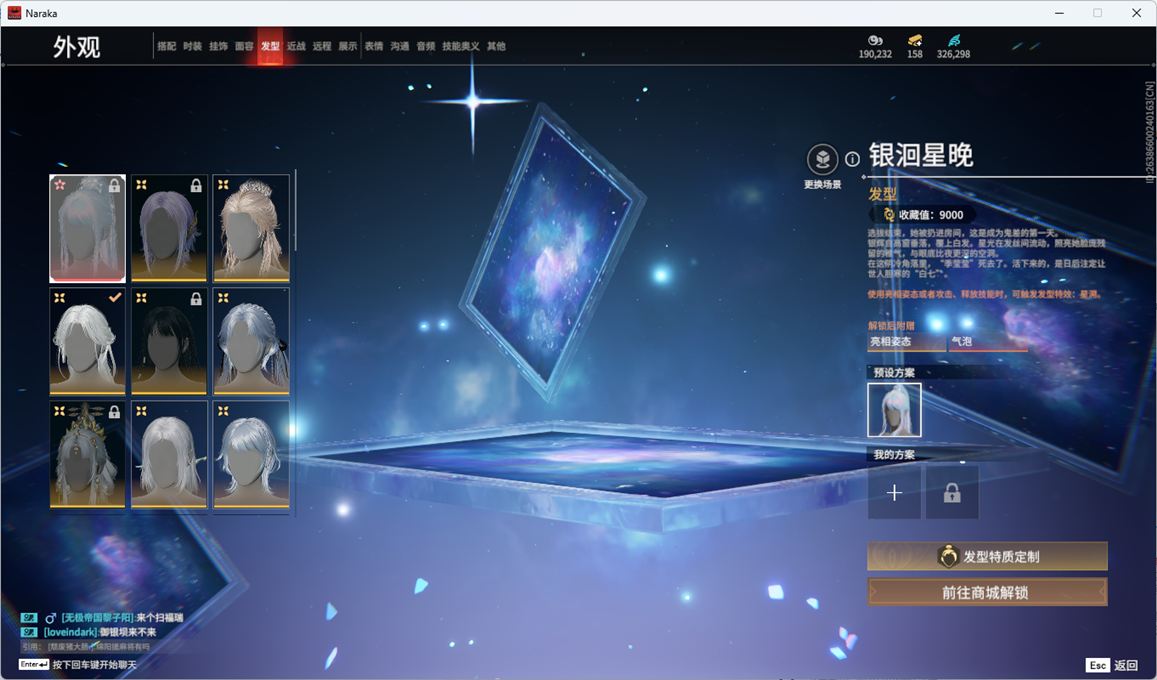The height and width of the screenshot is (680, 1157).
Task: Select the equipped white hairstyle with checkmark
Action: (x=88, y=341)
